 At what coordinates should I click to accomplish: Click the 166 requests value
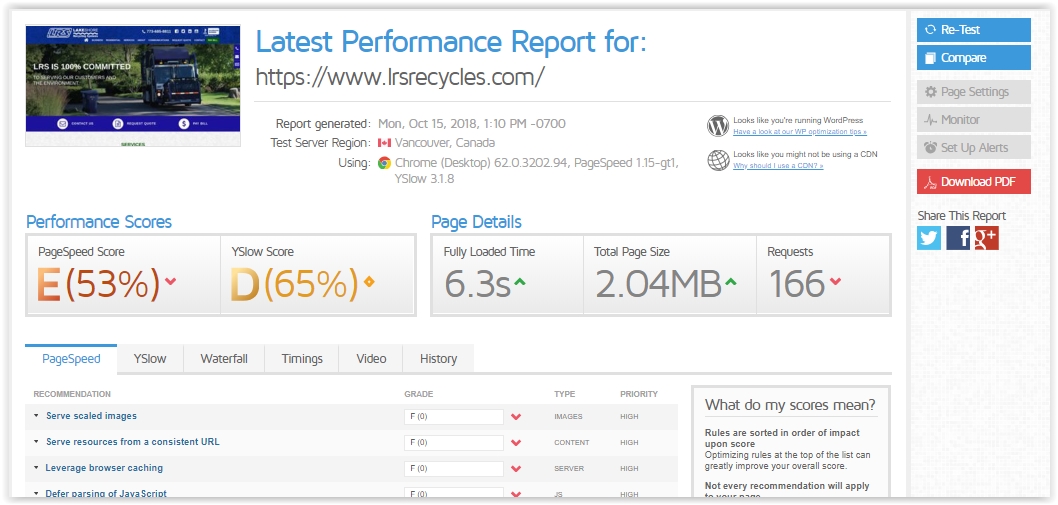(x=796, y=284)
